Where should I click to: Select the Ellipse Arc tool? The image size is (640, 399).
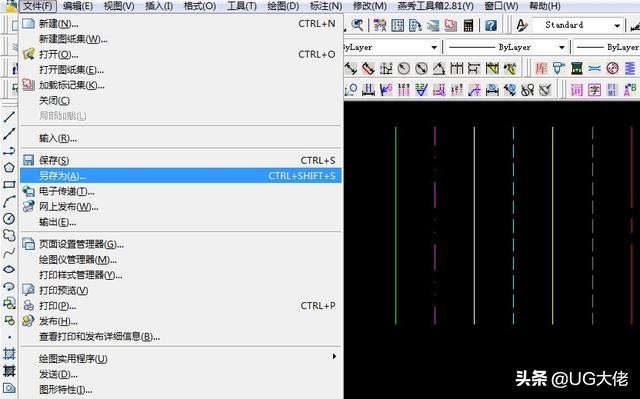tap(9, 286)
